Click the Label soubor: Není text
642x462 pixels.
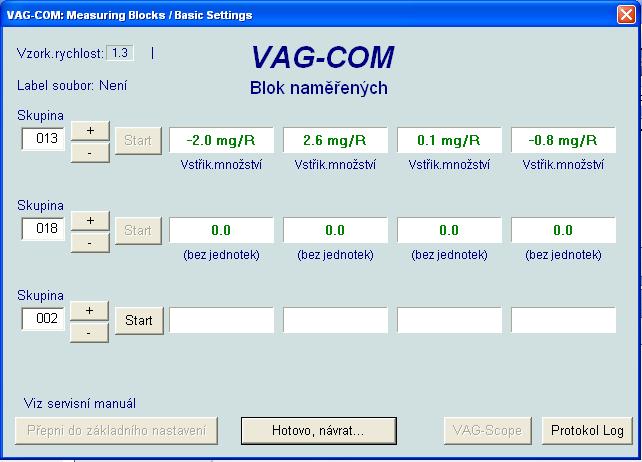pyautogui.click(x=72, y=86)
